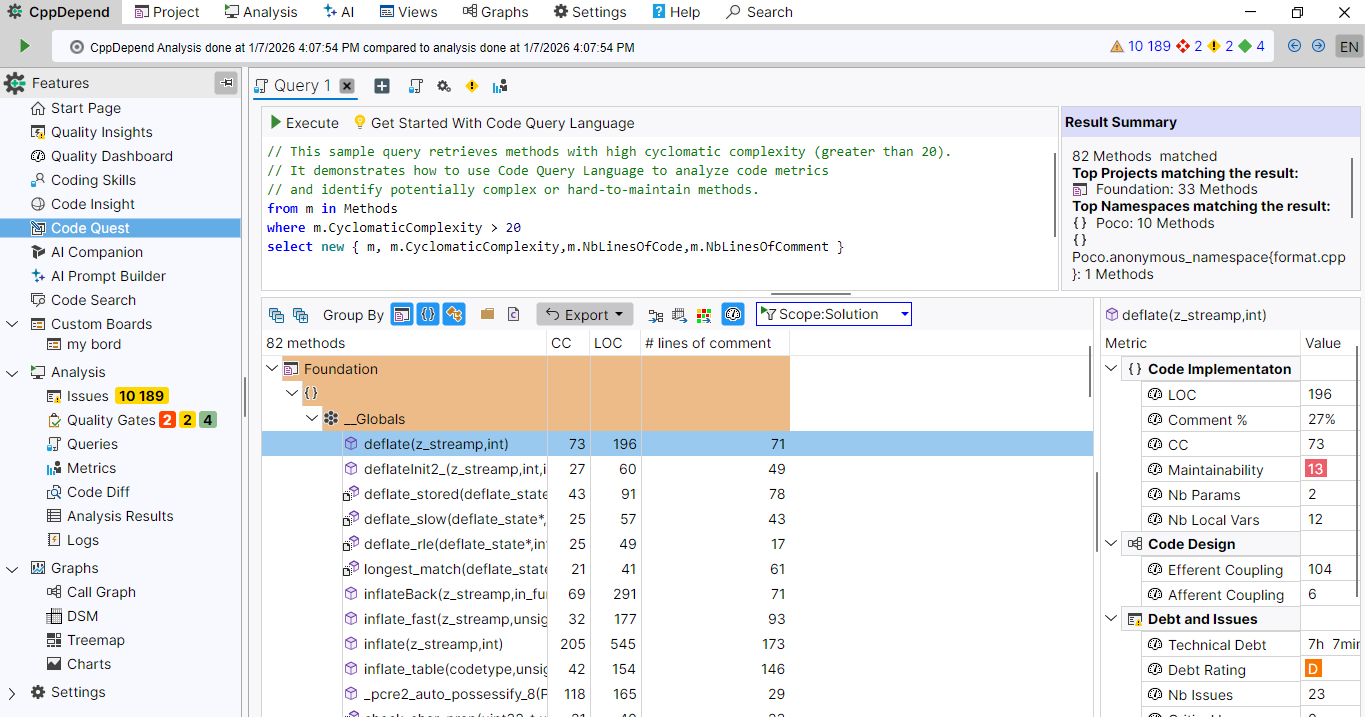Viewport: 1365px width, 717px height.
Task: Click the yellow warning diamond icon beside Query tab
Action: click(x=472, y=86)
